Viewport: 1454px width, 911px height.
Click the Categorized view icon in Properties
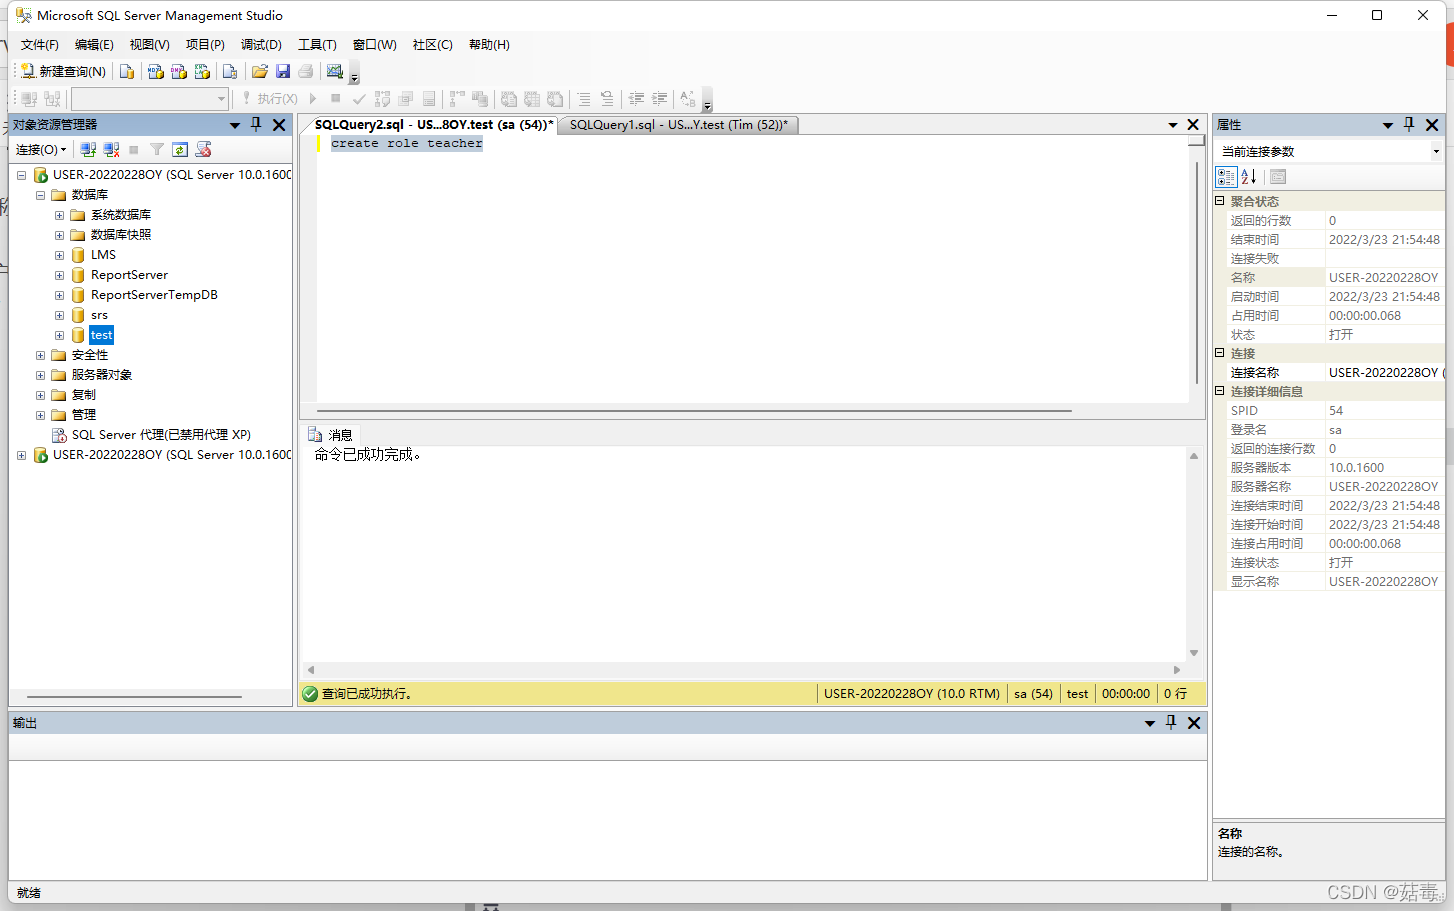click(1226, 177)
